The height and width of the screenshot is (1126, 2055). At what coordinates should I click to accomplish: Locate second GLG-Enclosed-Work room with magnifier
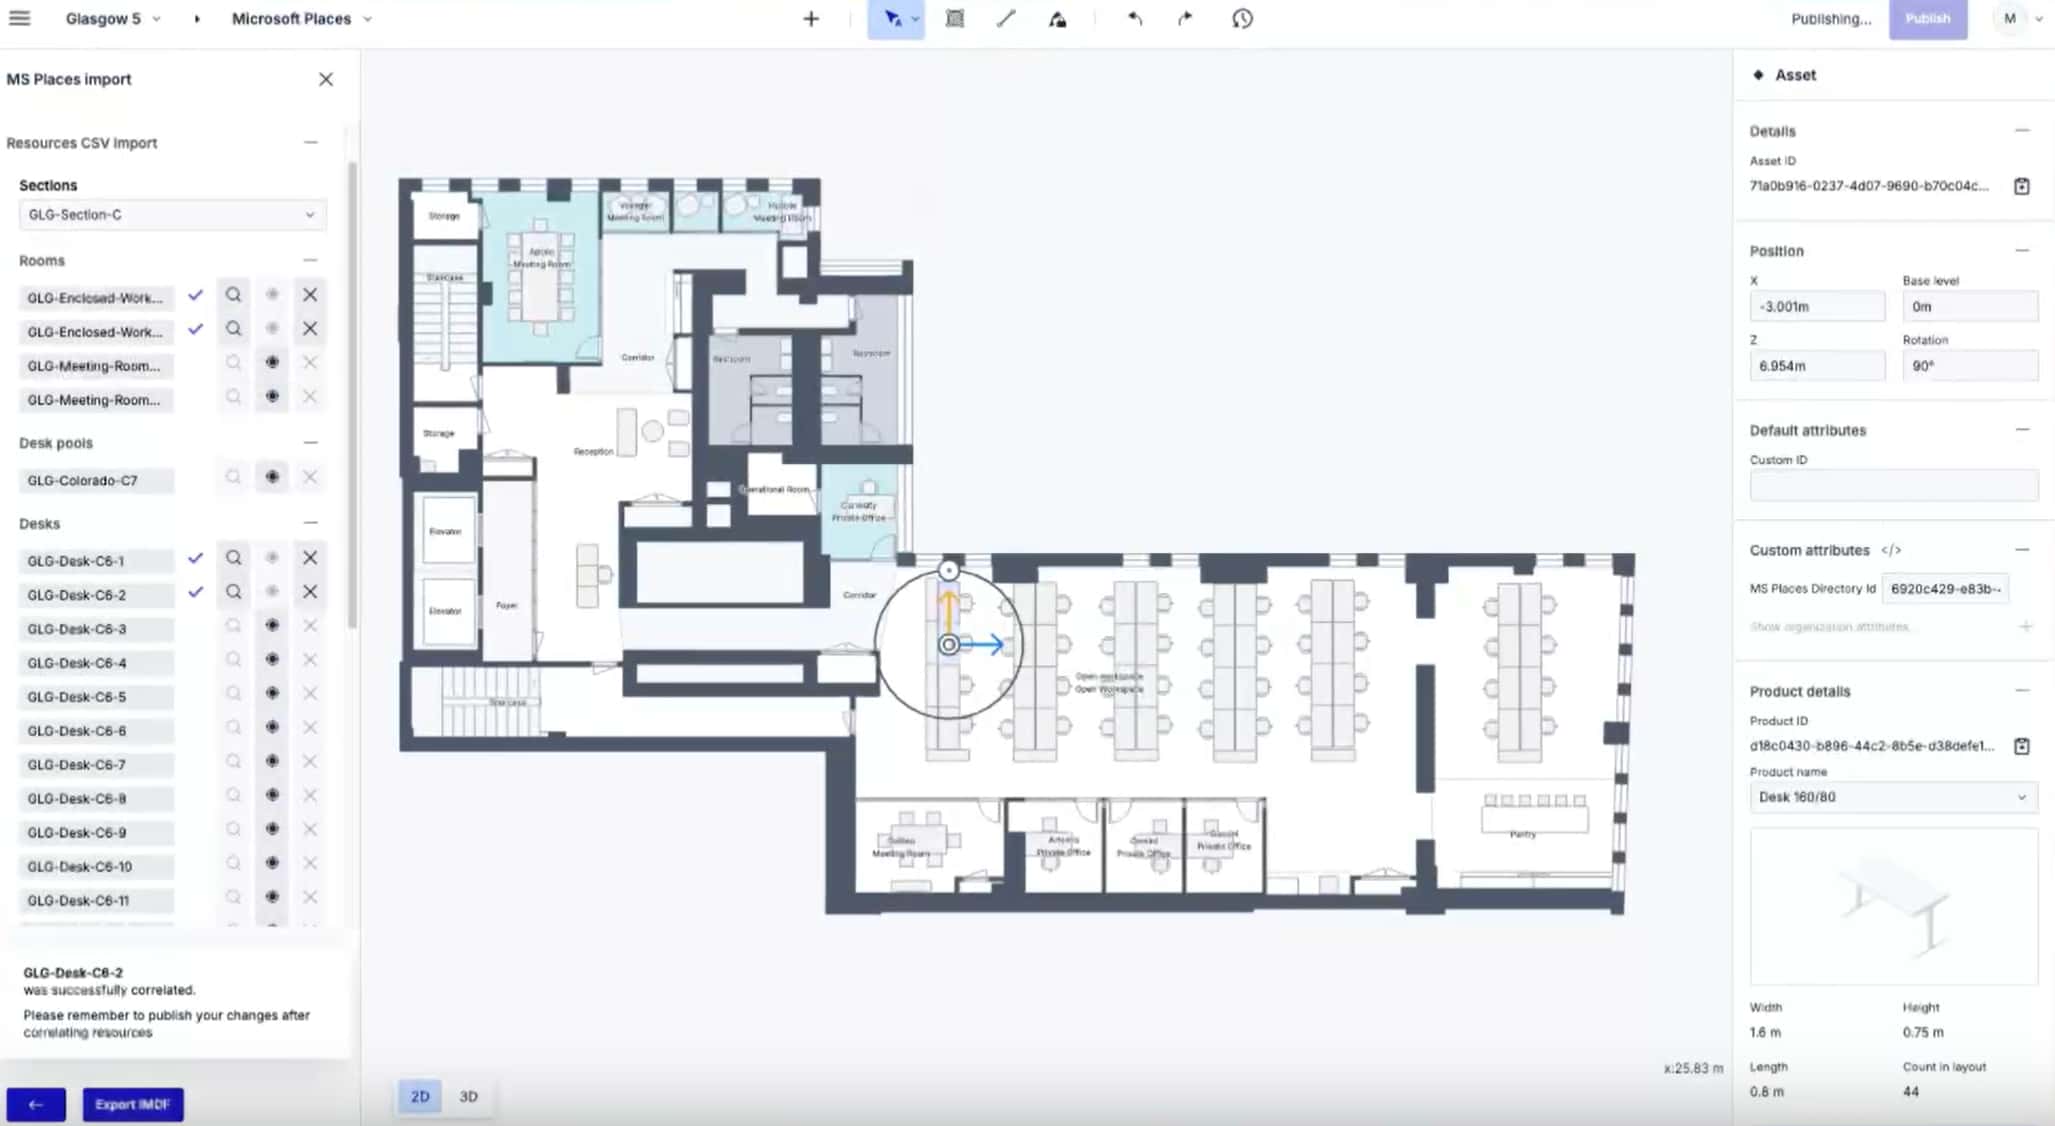click(x=233, y=329)
